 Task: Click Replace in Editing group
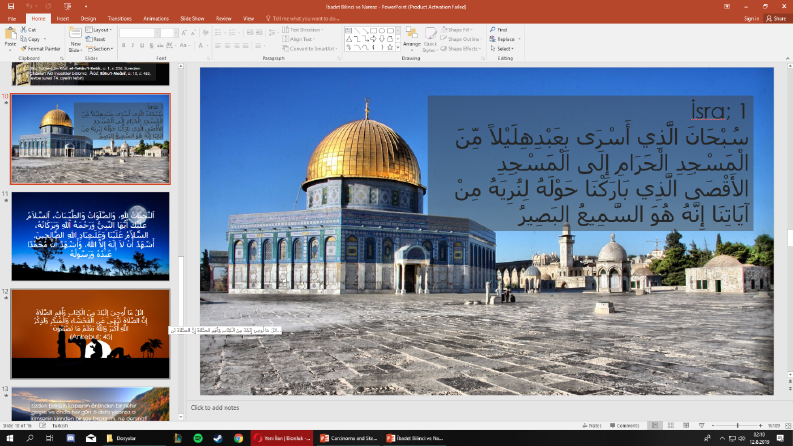tap(505, 39)
